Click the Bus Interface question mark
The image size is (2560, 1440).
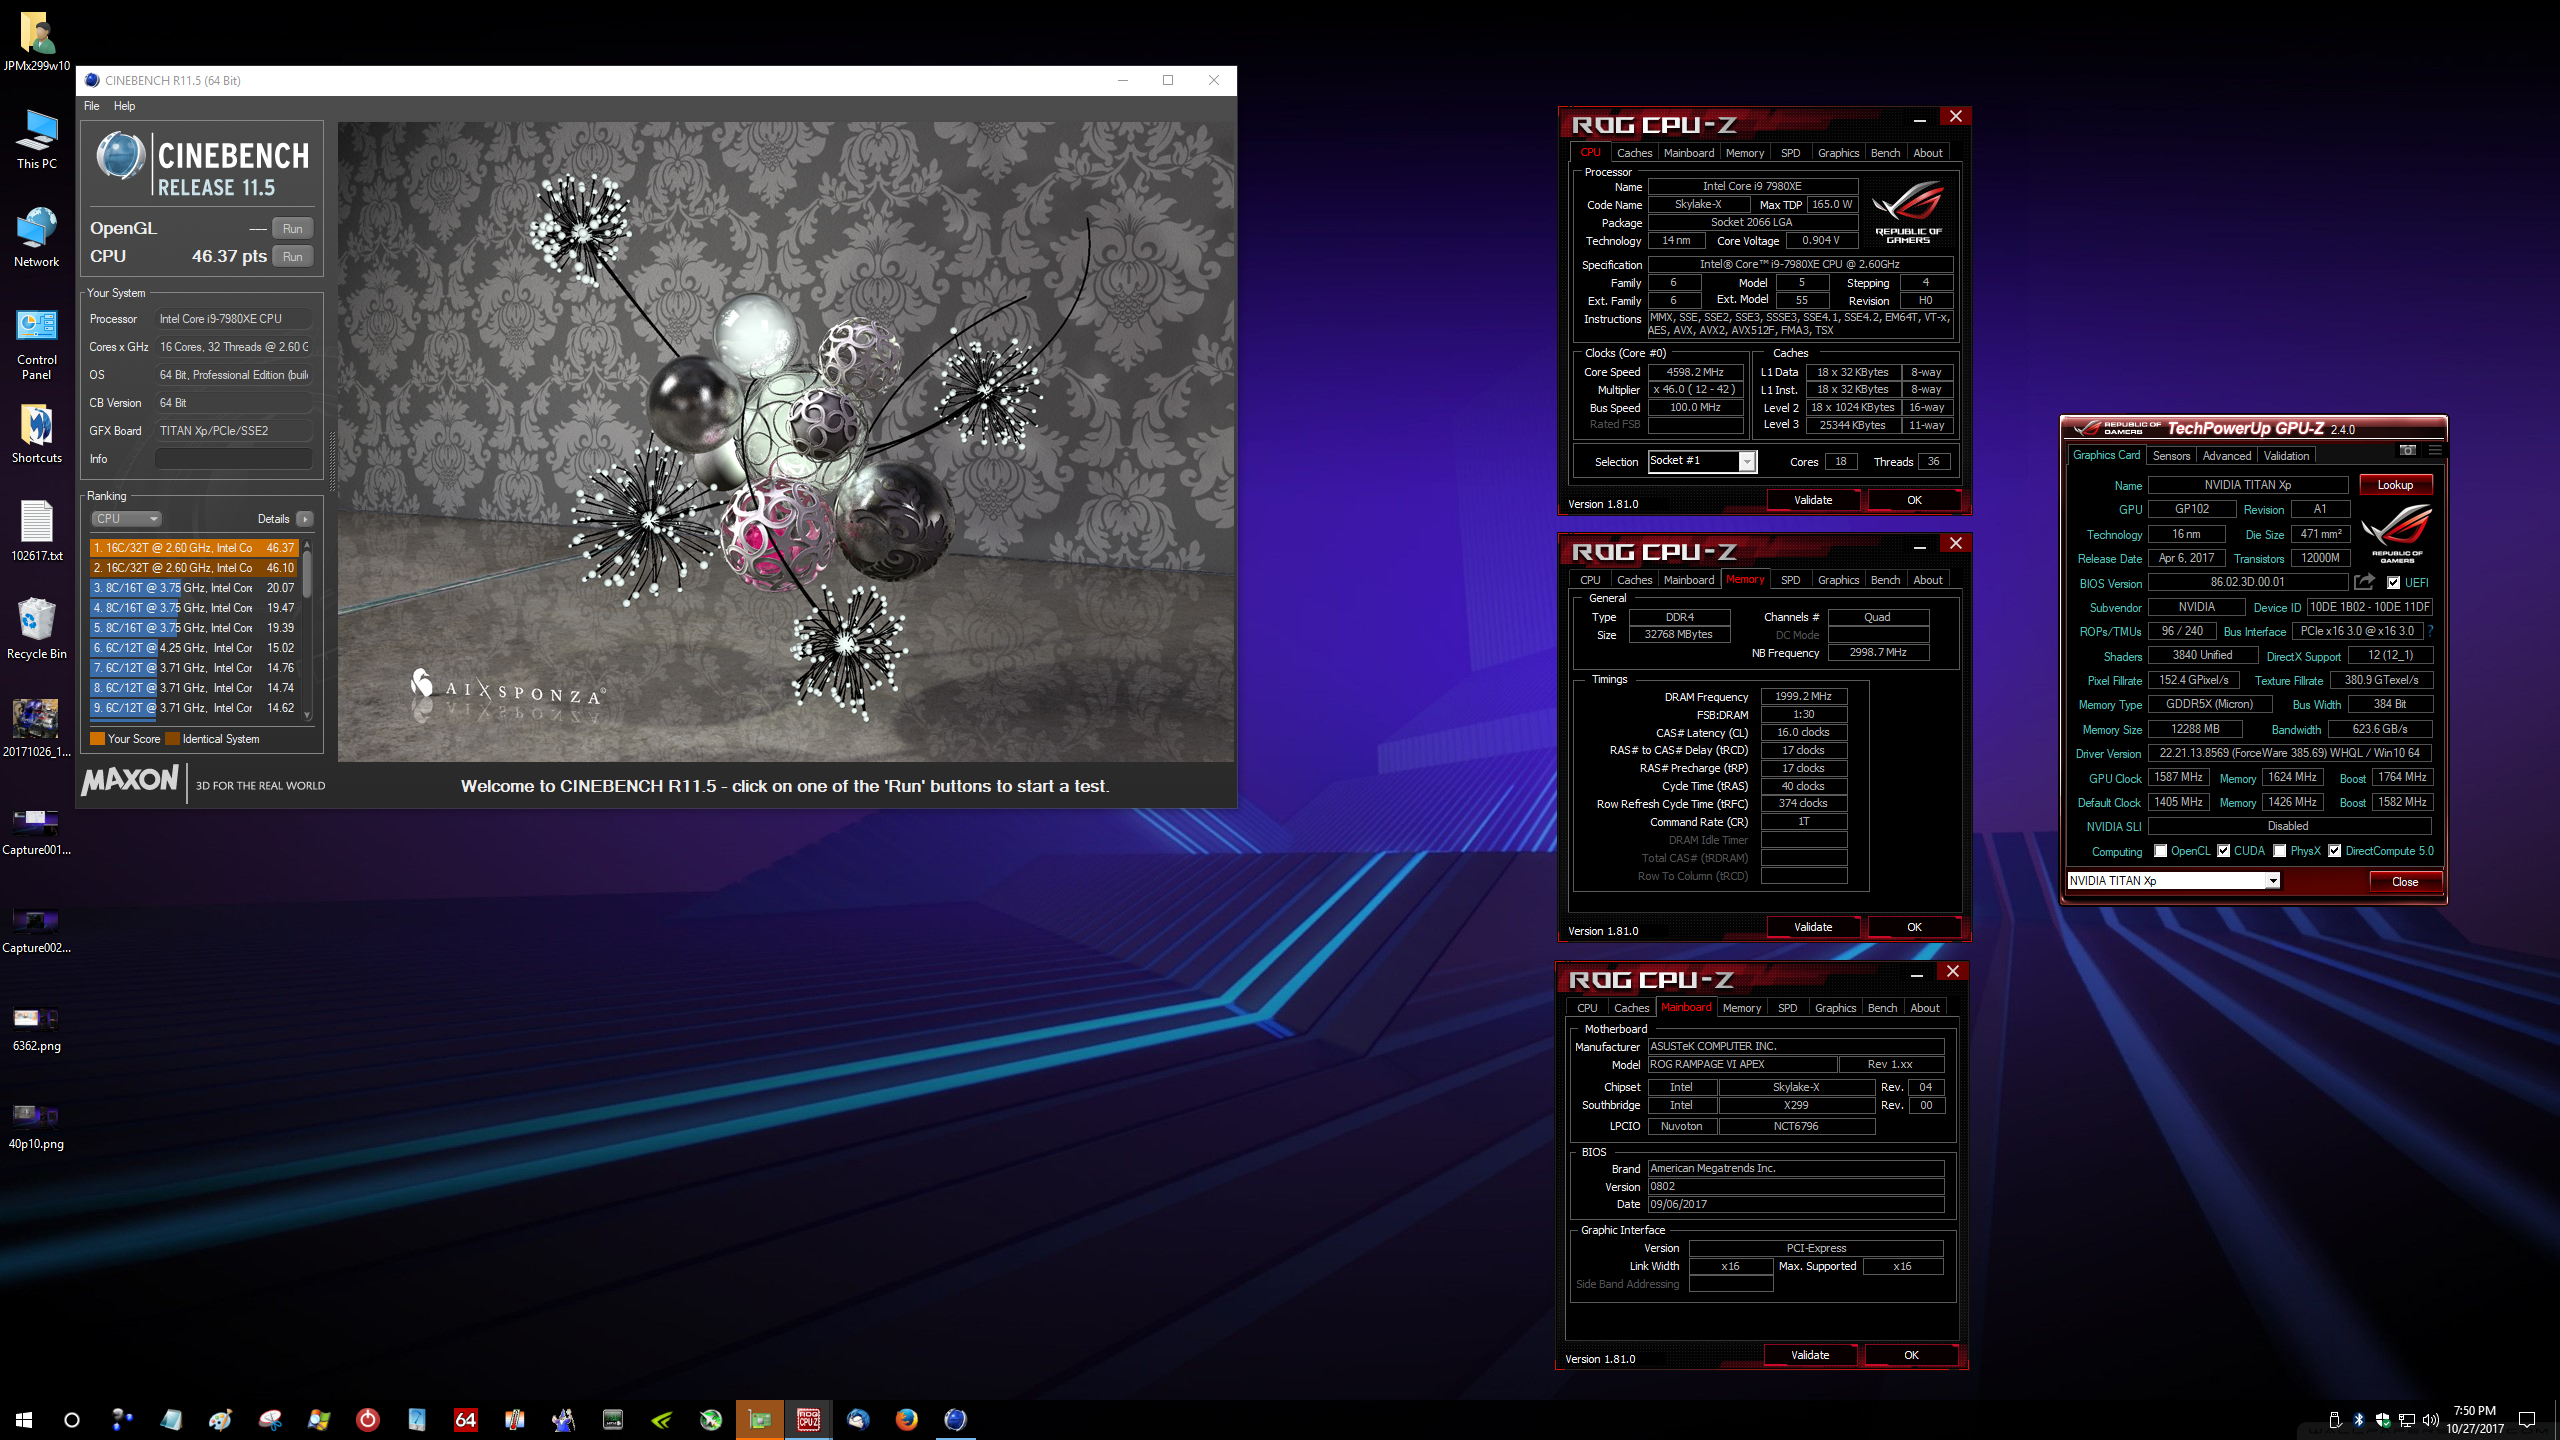click(x=2430, y=631)
